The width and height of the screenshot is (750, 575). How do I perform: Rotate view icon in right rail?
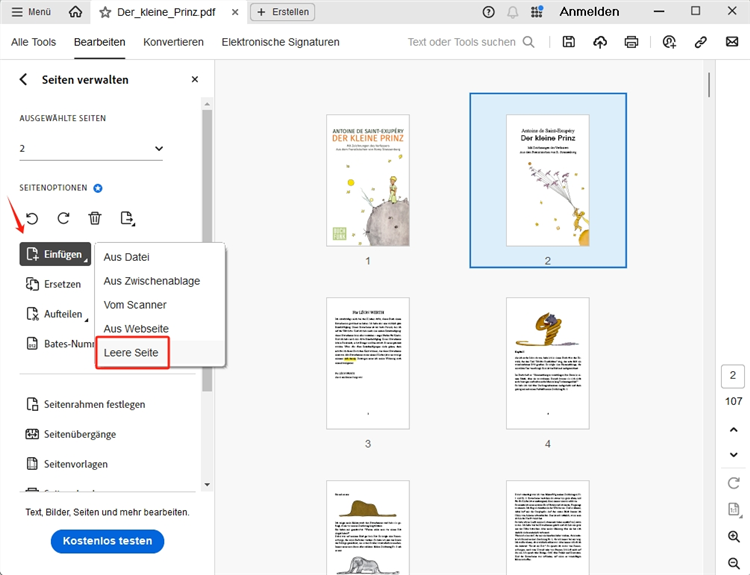[x=734, y=483]
